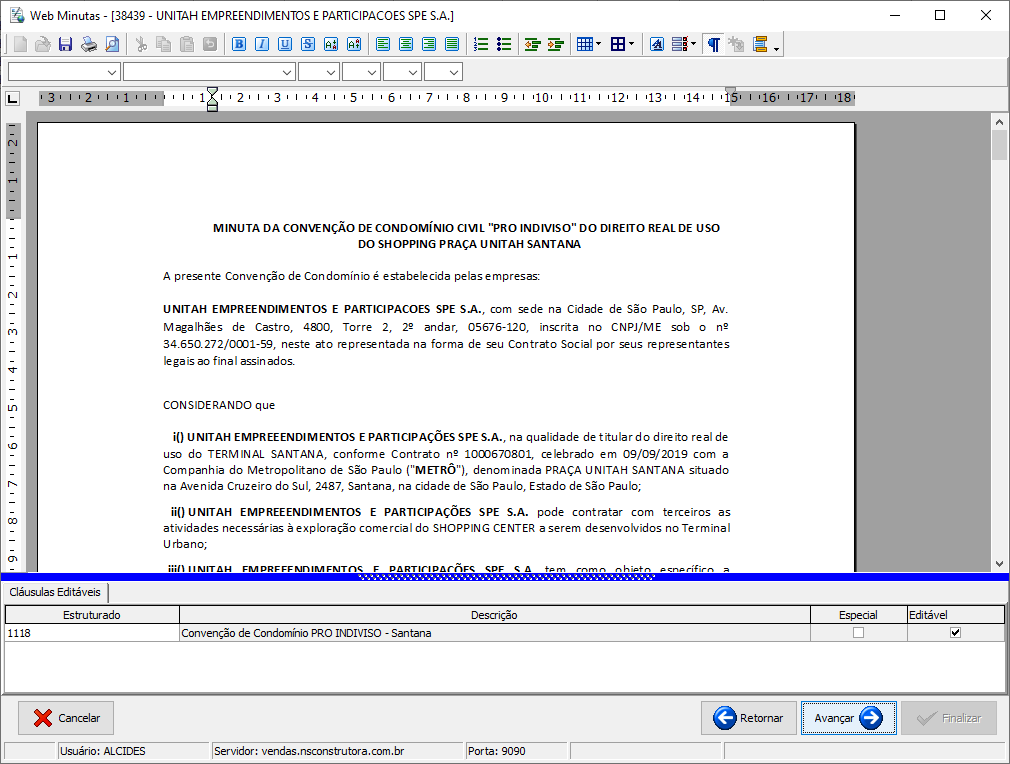1010x764 pixels.
Task: Print the document via printer icon
Action: [88, 44]
